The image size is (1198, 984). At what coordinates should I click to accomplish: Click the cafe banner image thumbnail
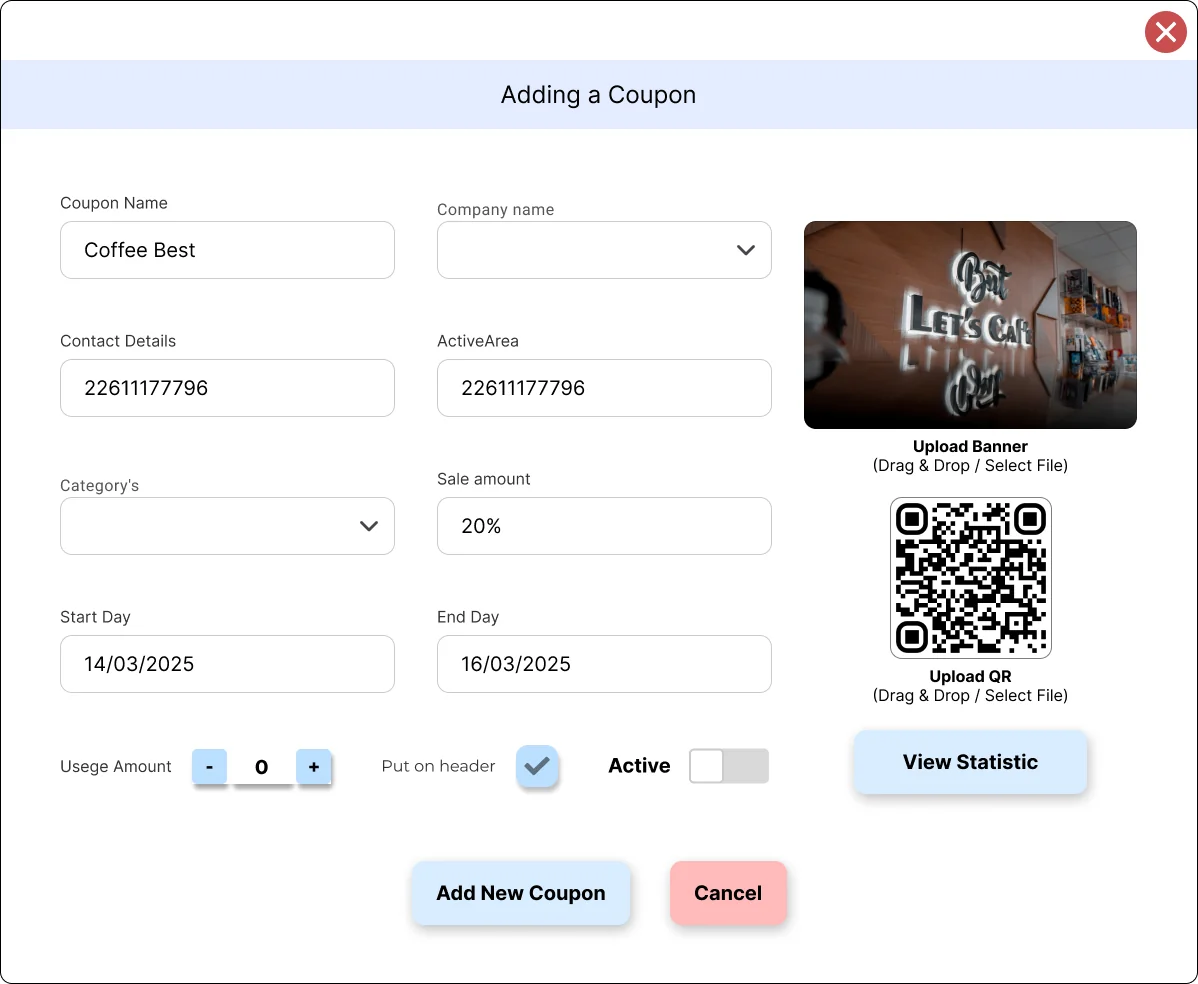tap(970, 325)
